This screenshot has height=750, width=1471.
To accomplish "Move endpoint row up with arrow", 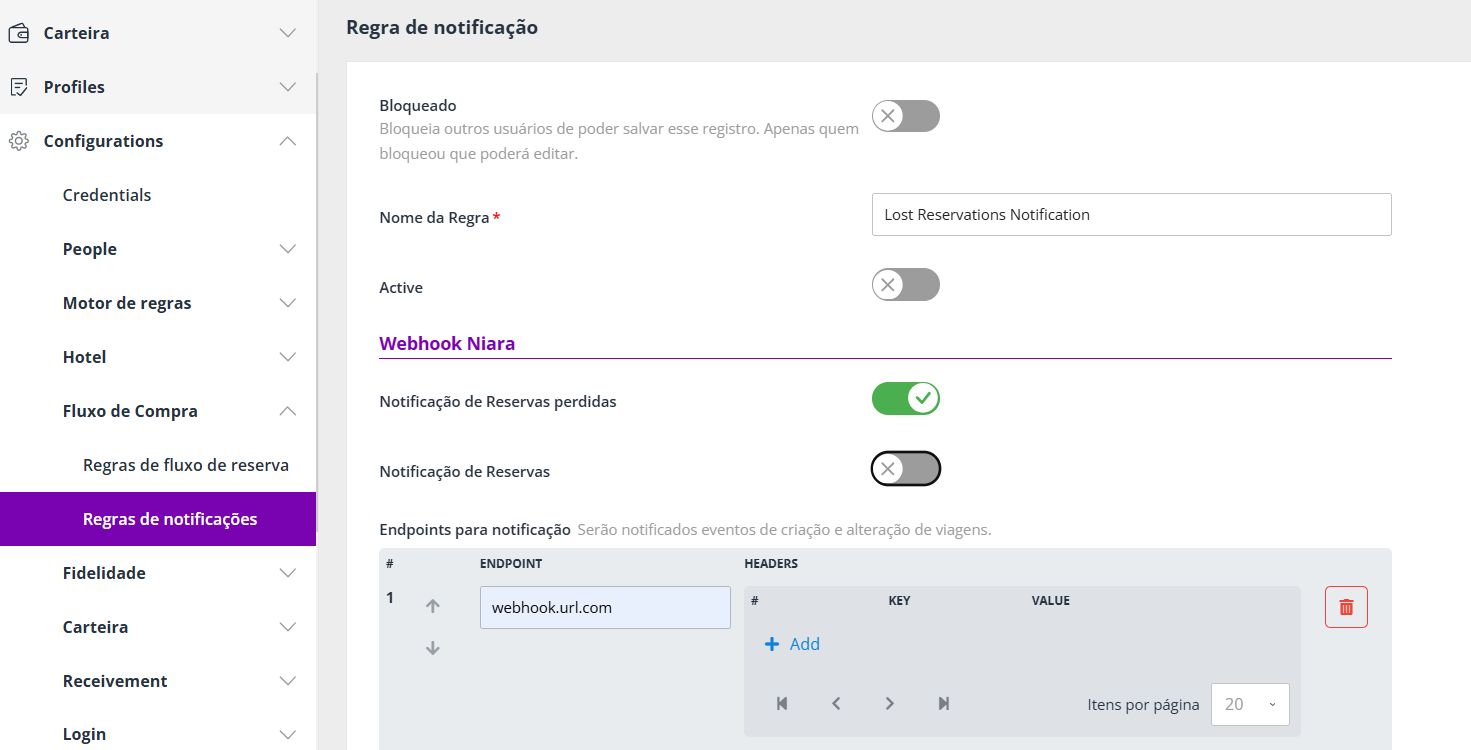I will (x=433, y=606).
